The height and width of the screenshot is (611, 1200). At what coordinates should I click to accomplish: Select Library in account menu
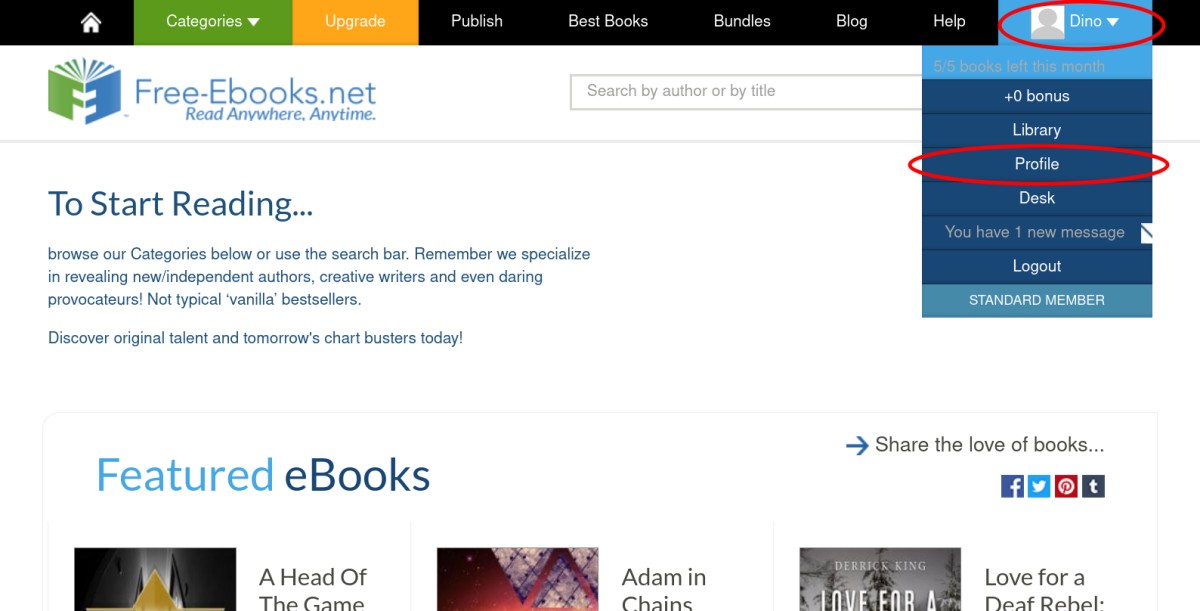click(x=1036, y=130)
